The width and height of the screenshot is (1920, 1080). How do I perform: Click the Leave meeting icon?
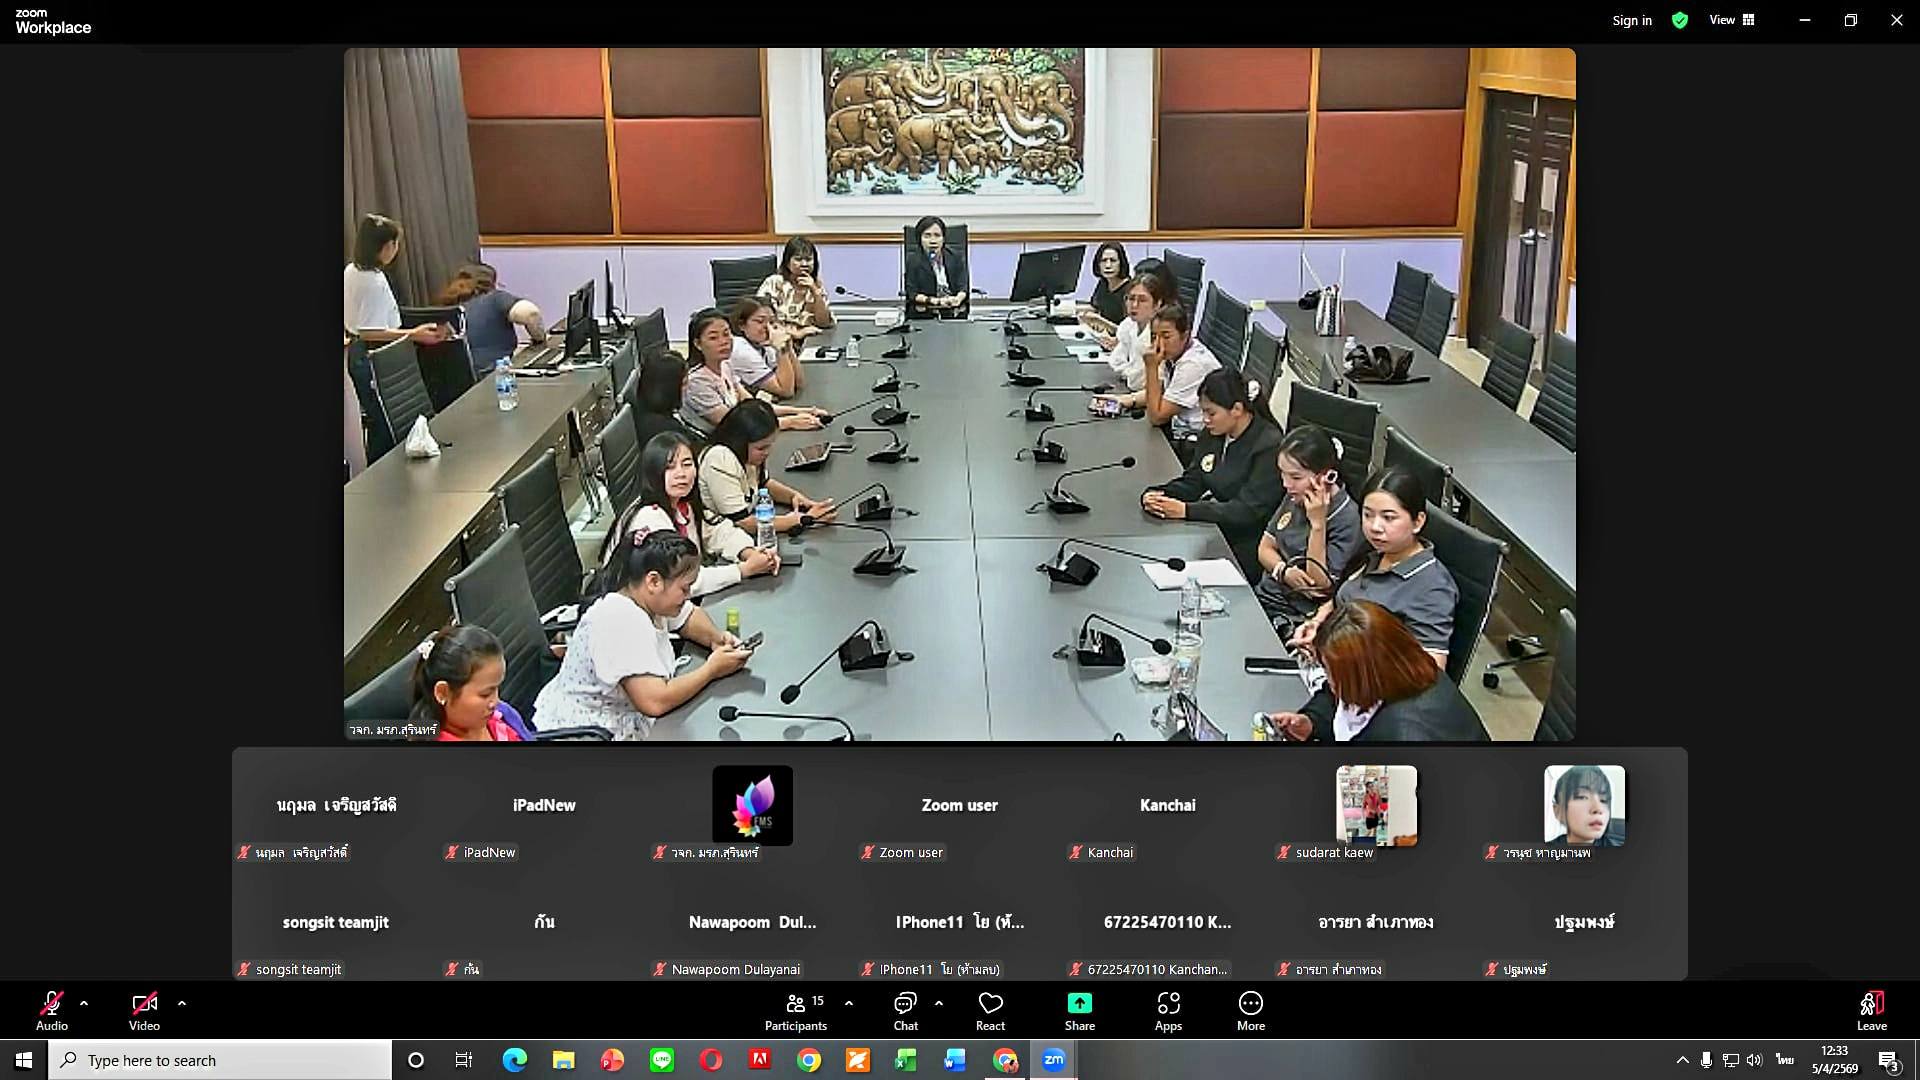click(1871, 1004)
